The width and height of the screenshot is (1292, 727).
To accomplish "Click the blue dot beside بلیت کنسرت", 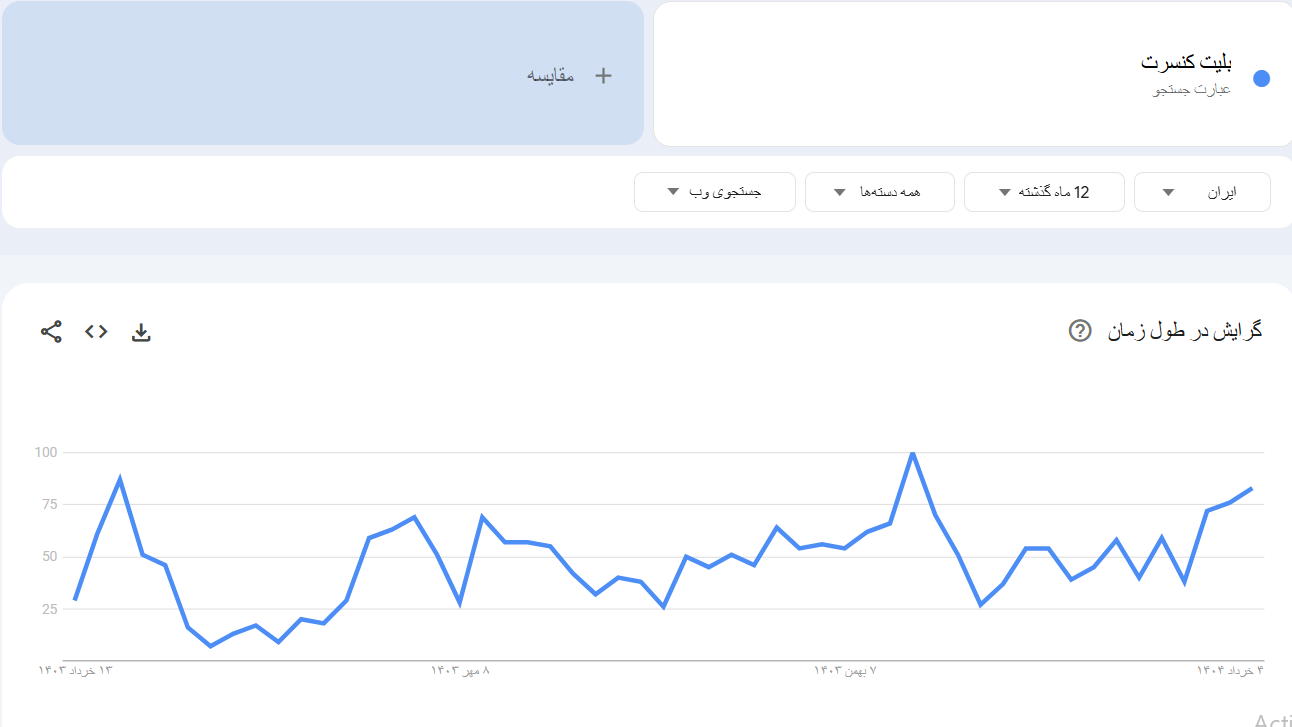I will click(x=1261, y=78).
